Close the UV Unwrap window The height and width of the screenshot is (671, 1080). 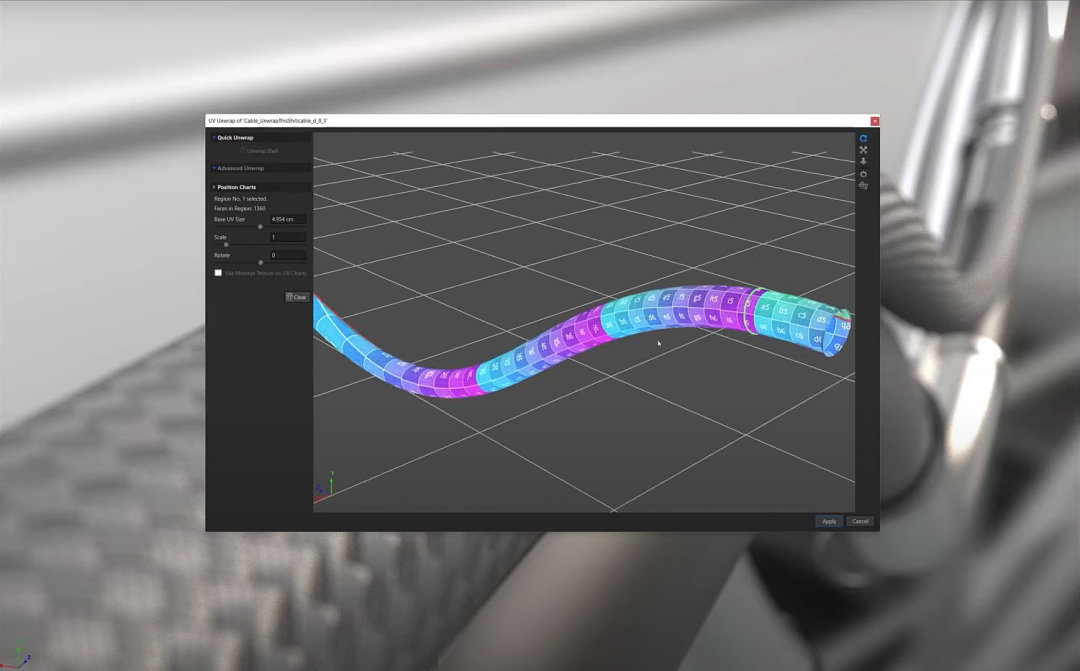pos(875,121)
